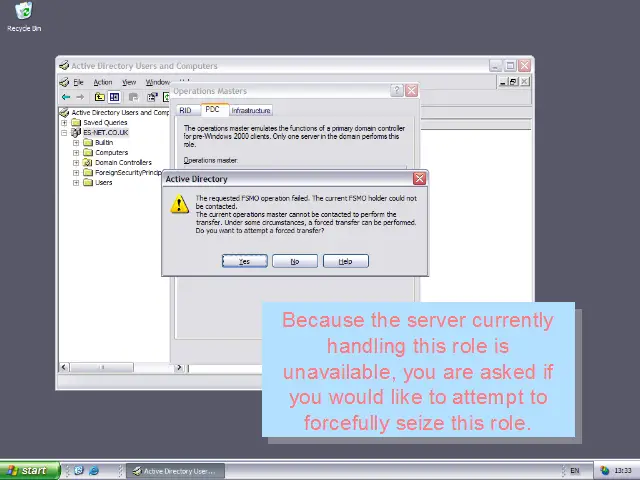This screenshot has height=480, width=640.
Task: Click the grayed-out New Window toolbar icon
Action: (x=133, y=97)
